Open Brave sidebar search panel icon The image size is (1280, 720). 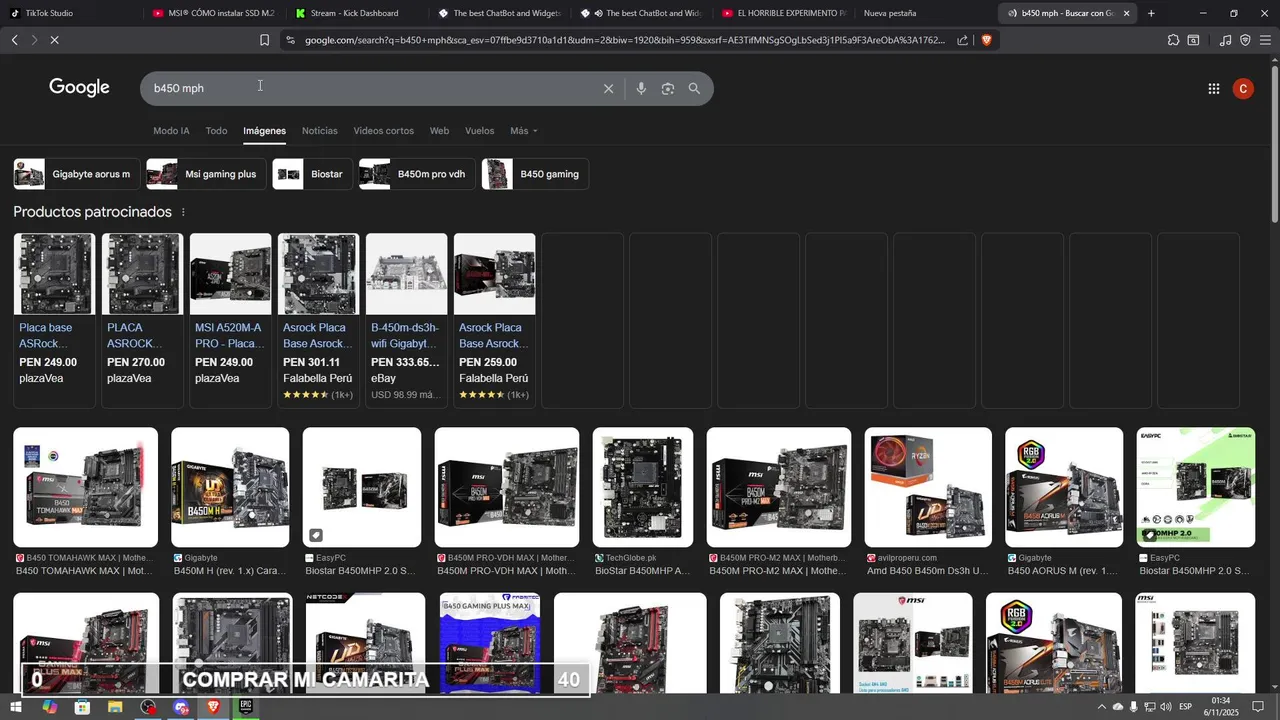coord(1193,40)
